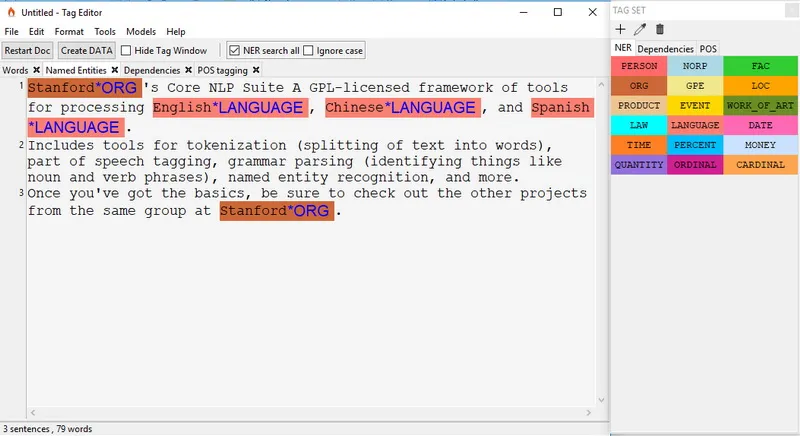Screen dimensions: 800x436
Task: Close the Named Entities tab with its X
Action: pos(115,70)
